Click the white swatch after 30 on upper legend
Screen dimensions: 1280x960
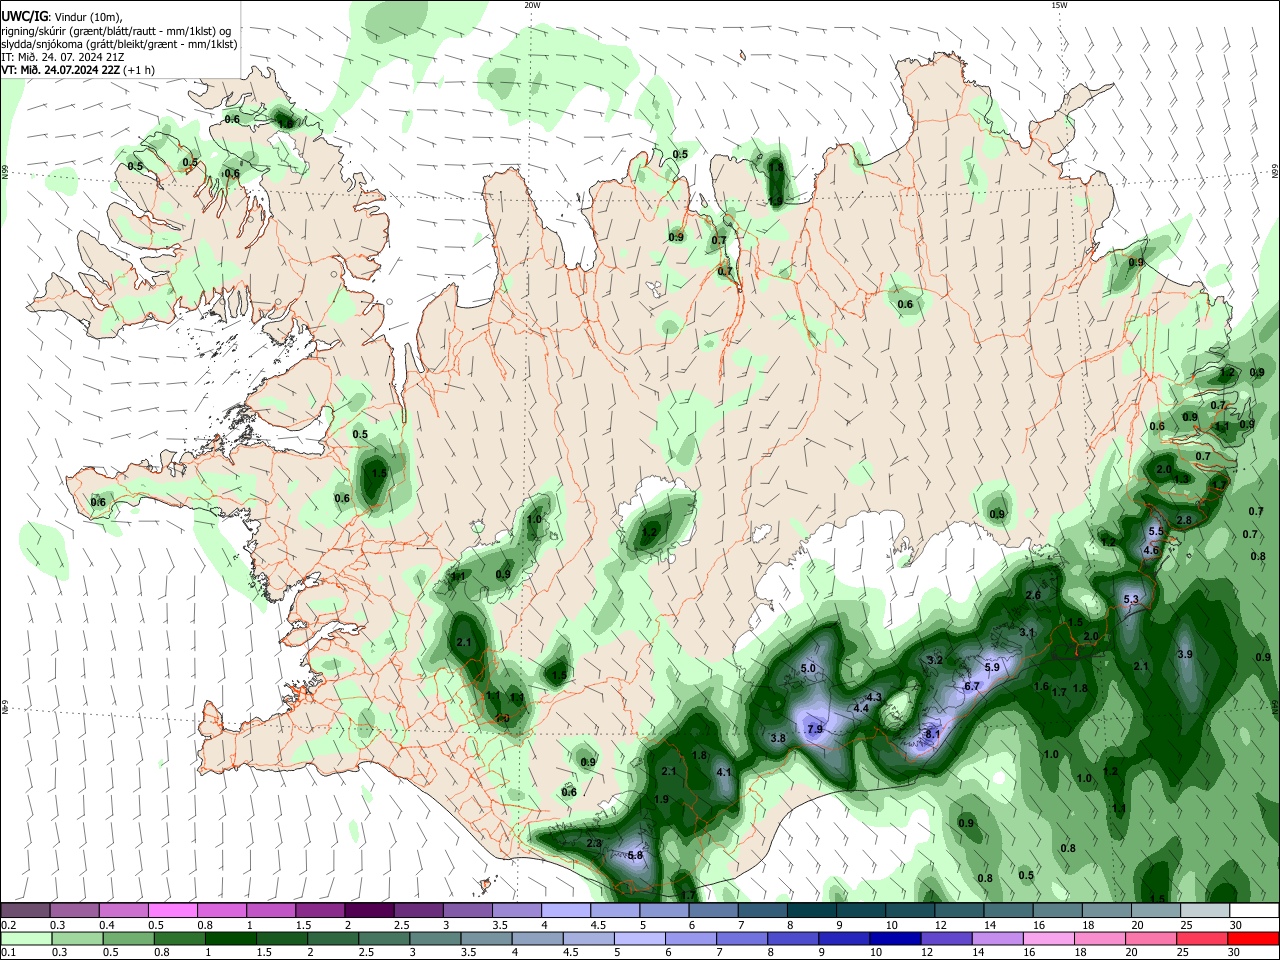click(x=1254, y=910)
